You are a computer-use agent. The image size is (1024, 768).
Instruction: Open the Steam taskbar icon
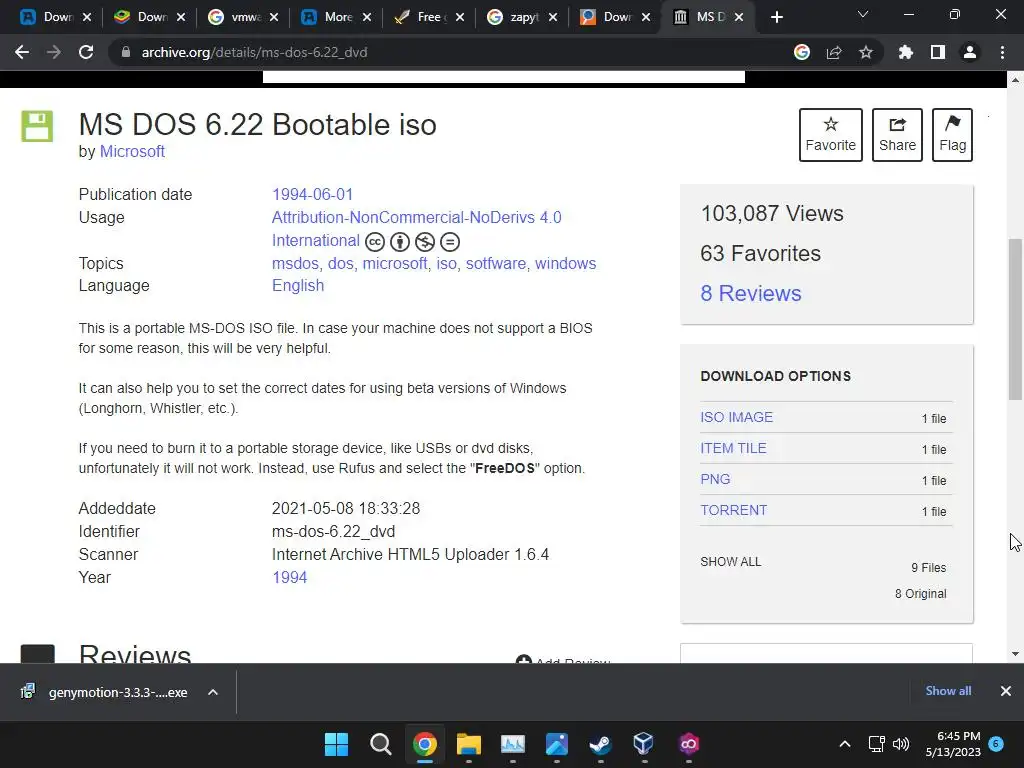pyautogui.click(x=600, y=744)
